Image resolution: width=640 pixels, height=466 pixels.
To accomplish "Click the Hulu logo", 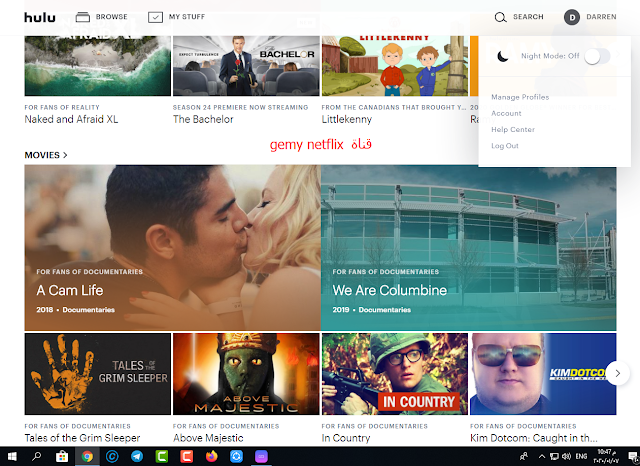I will [x=40, y=17].
